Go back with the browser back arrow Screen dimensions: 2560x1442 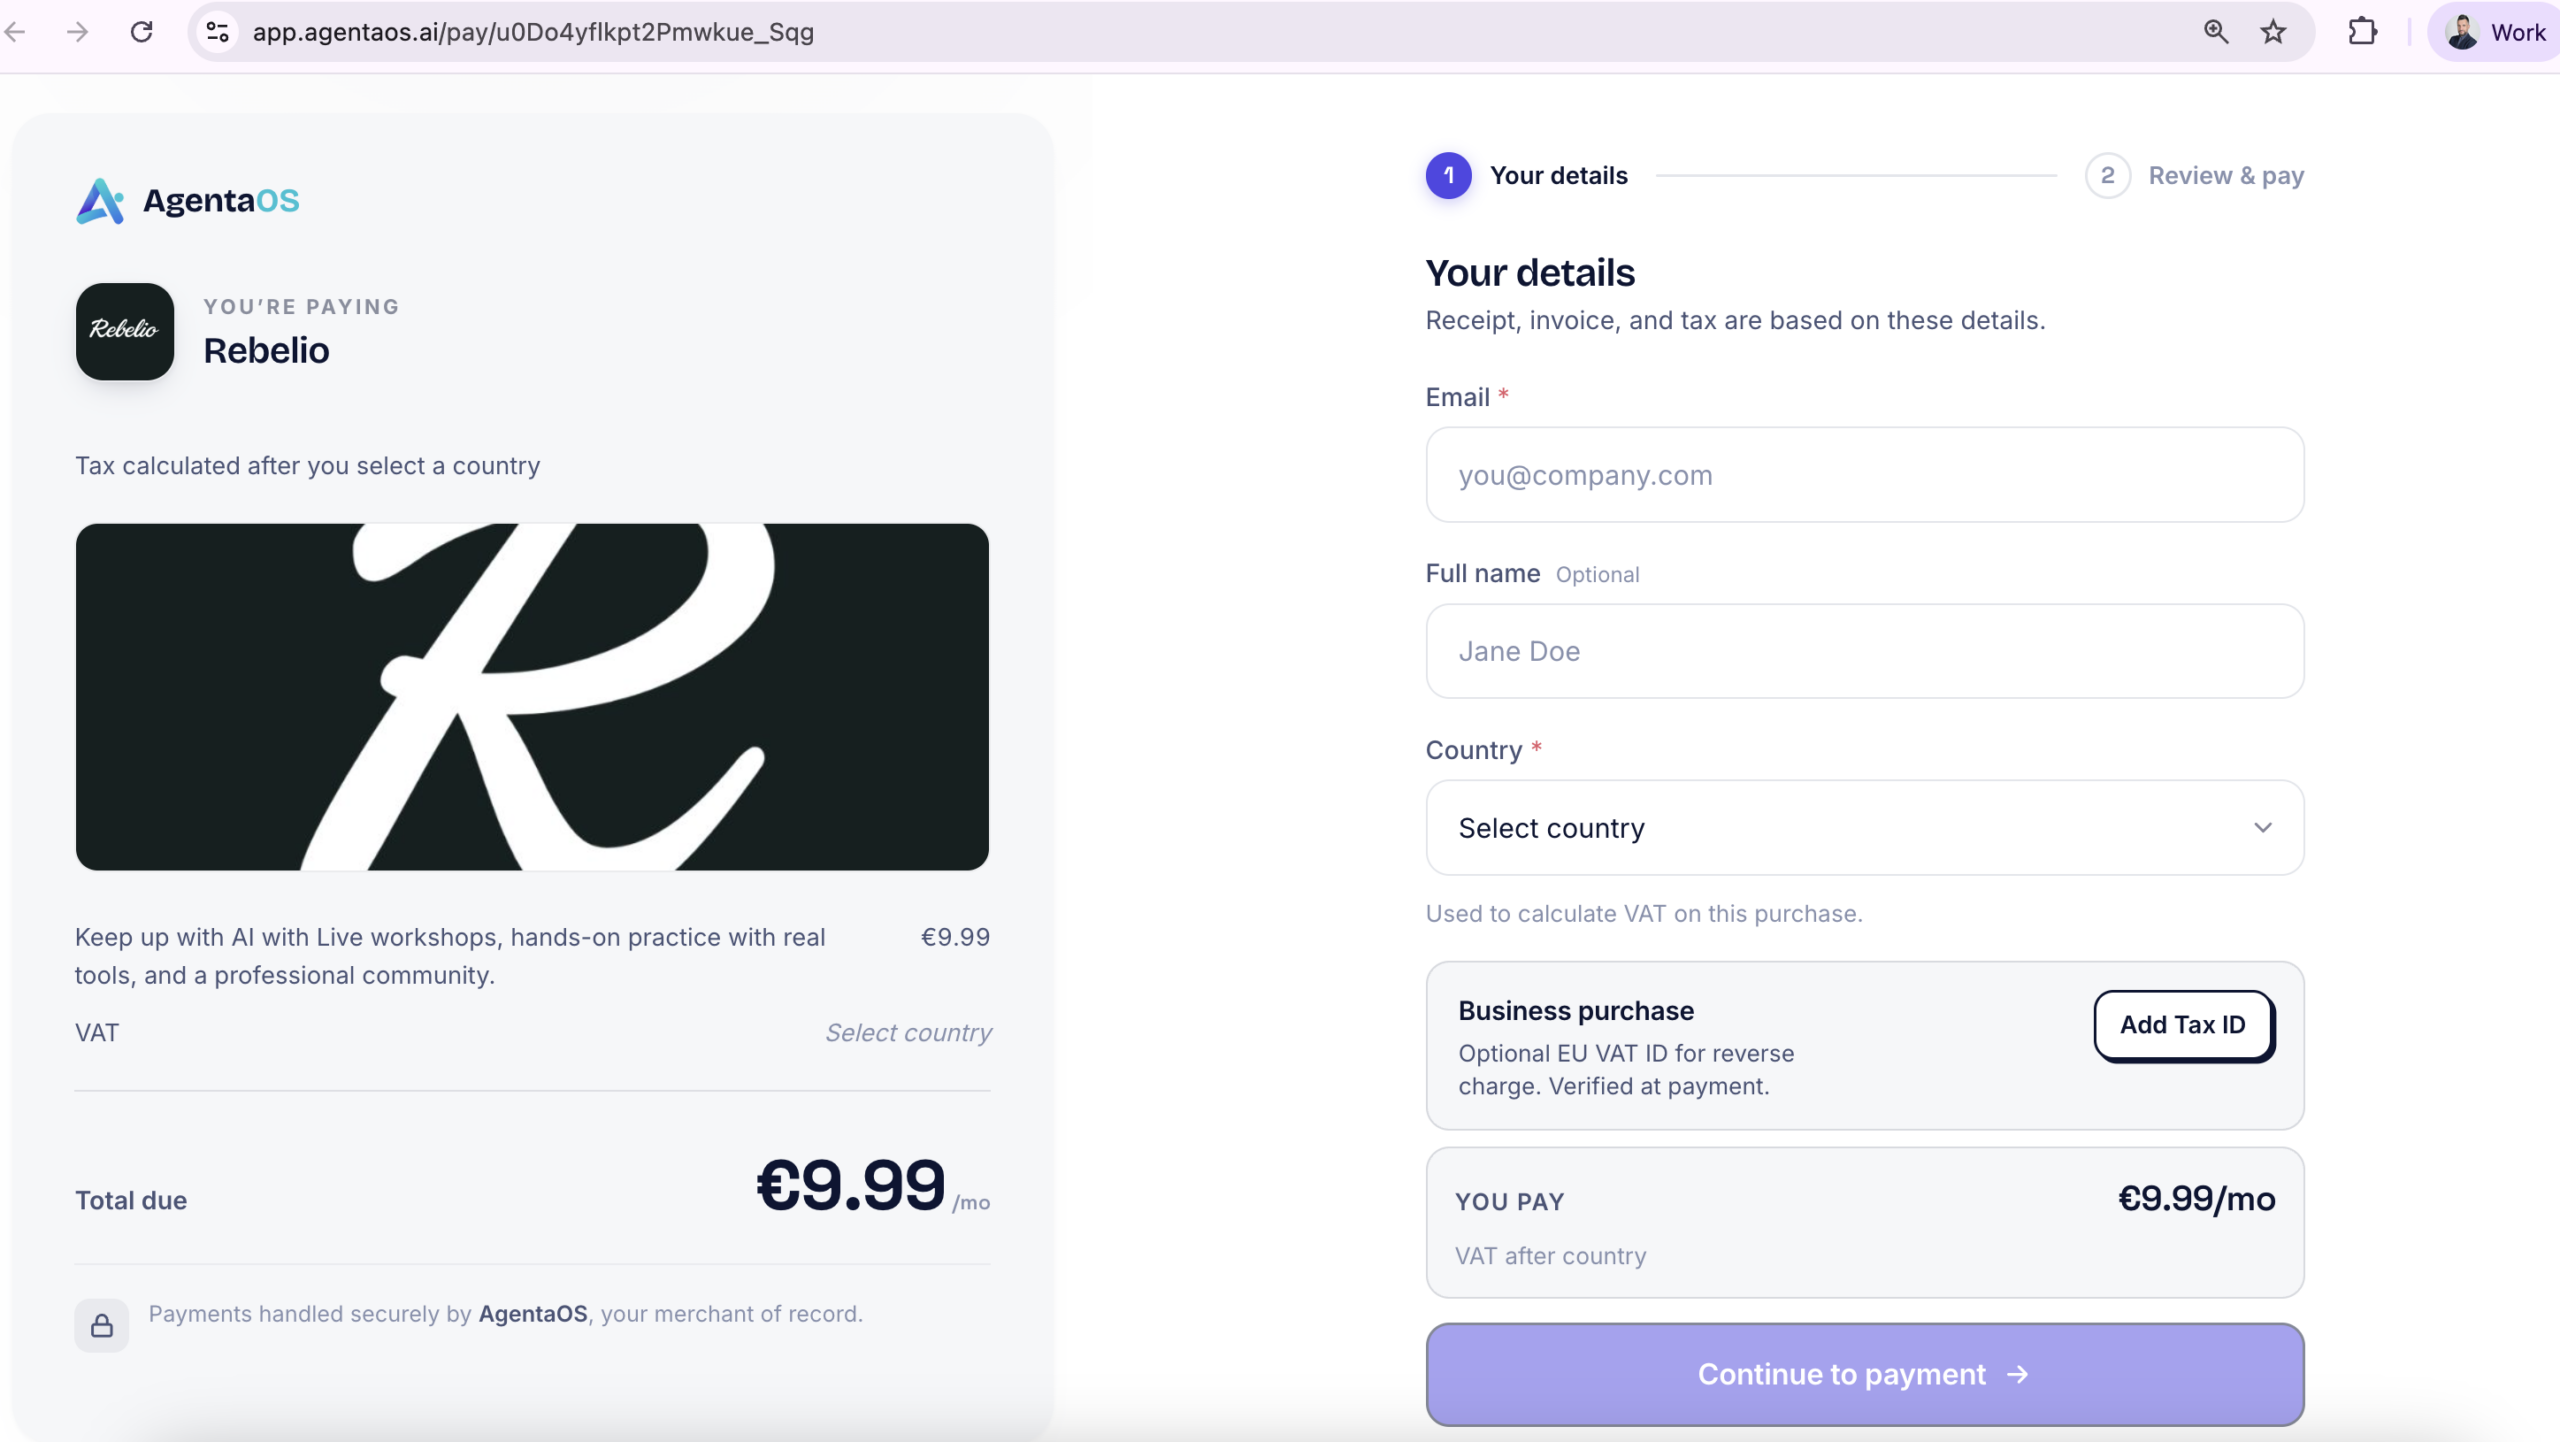[x=15, y=32]
